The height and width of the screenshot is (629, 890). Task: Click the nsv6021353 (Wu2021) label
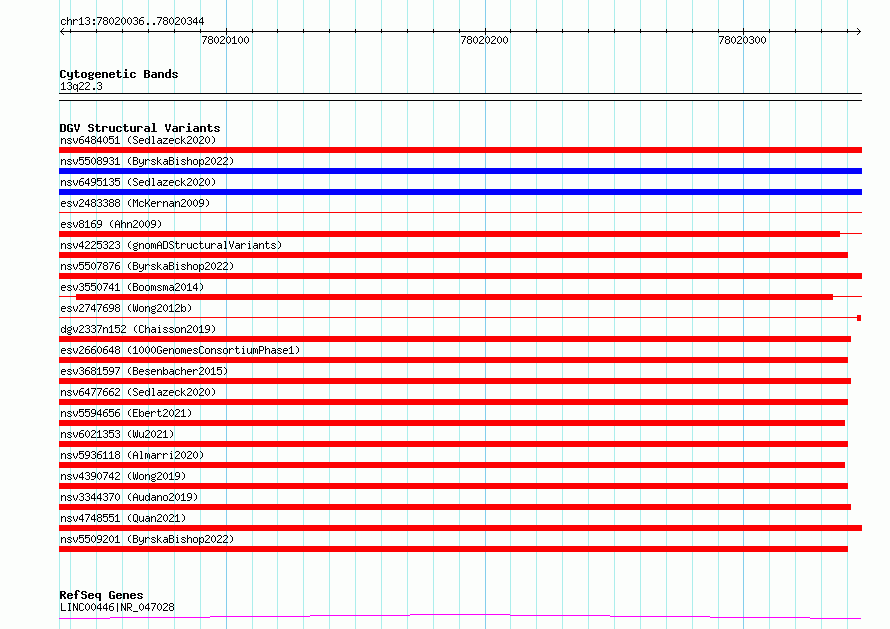(x=117, y=434)
